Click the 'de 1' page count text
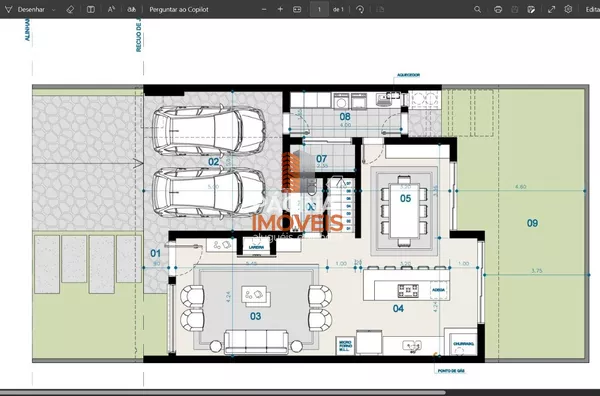 click(x=338, y=10)
